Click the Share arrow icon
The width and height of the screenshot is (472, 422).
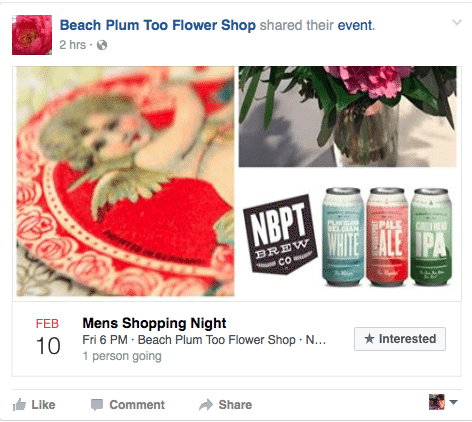tap(206, 405)
